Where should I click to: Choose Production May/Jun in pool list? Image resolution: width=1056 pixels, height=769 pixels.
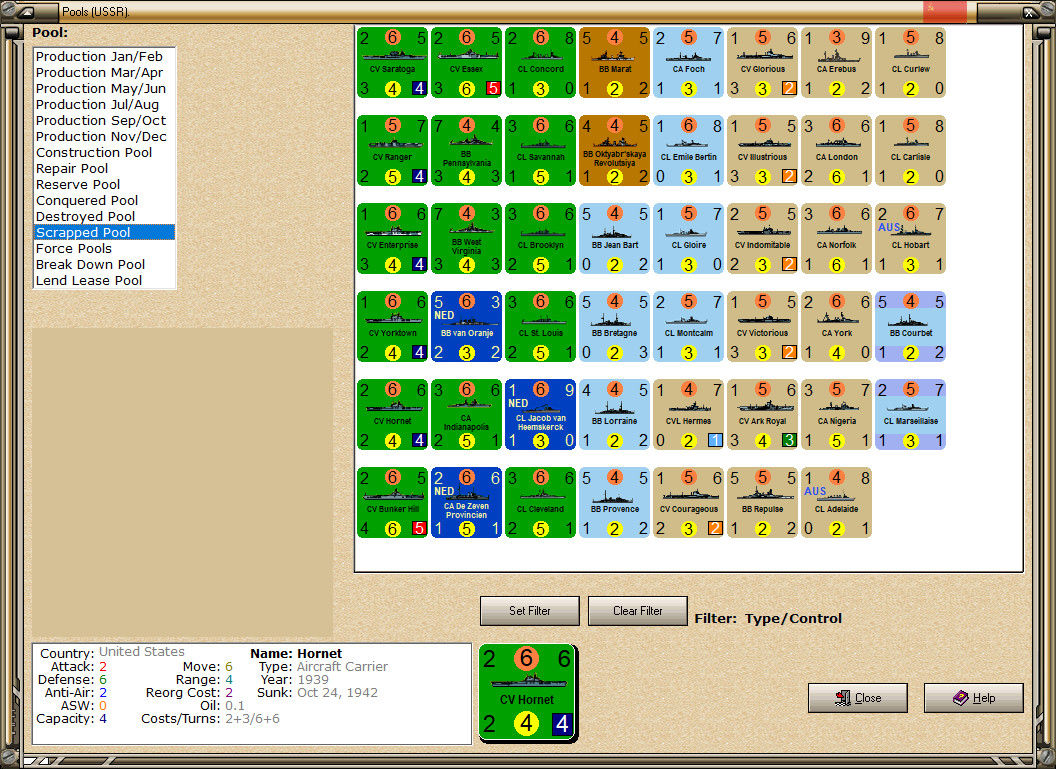click(x=104, y=89)
